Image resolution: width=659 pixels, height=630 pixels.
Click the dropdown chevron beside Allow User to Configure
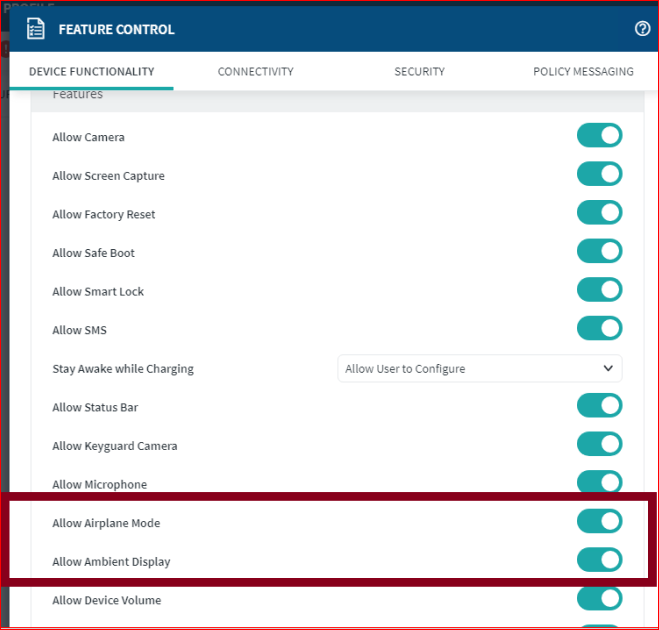coord(608,368)
